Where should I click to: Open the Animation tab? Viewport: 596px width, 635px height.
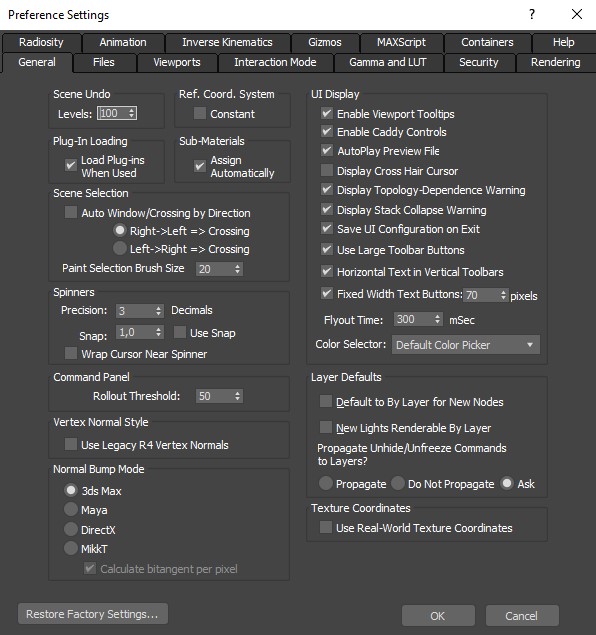[123, 42]
